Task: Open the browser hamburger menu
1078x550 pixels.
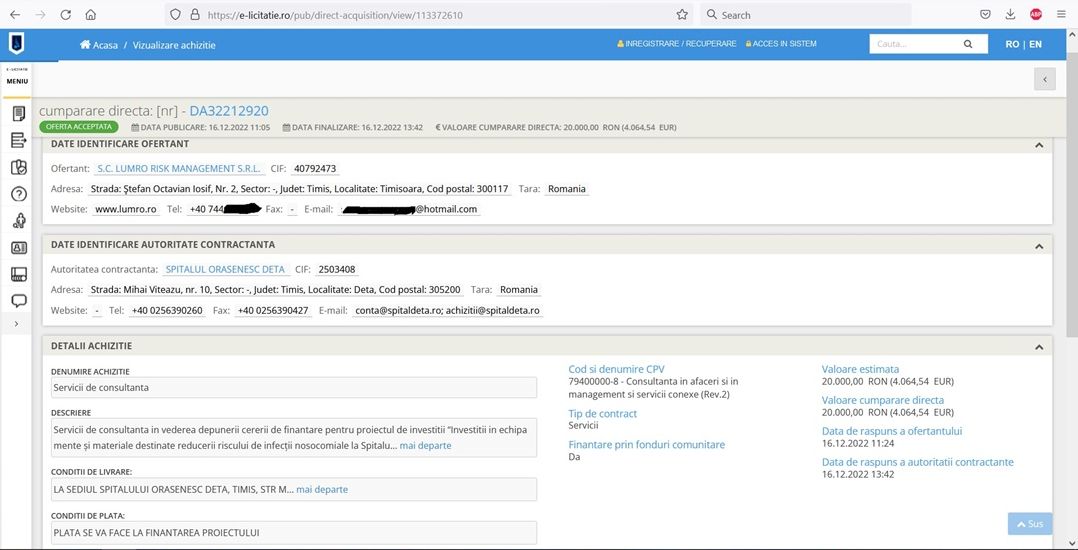Action: click(1062, 14)
